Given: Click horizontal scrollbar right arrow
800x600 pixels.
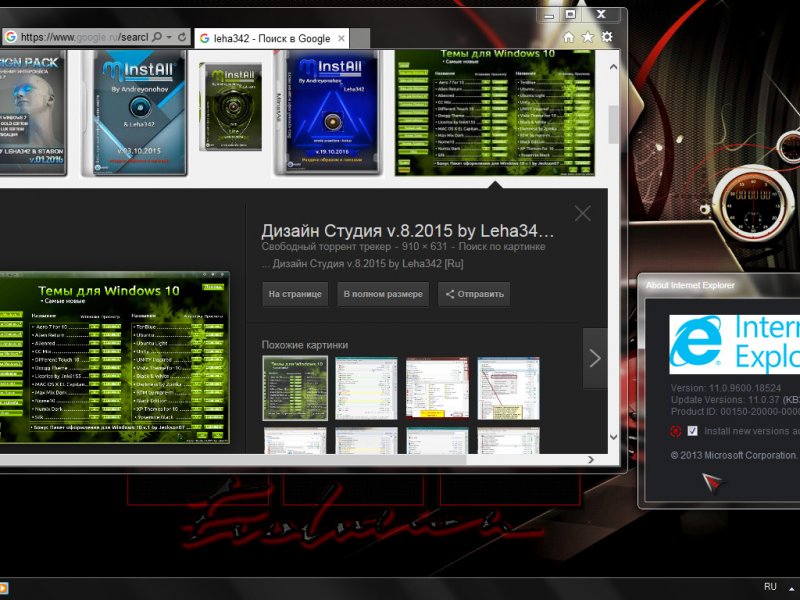Looking at the screenshot, I should pyautogui.click(x=591, y=460).
